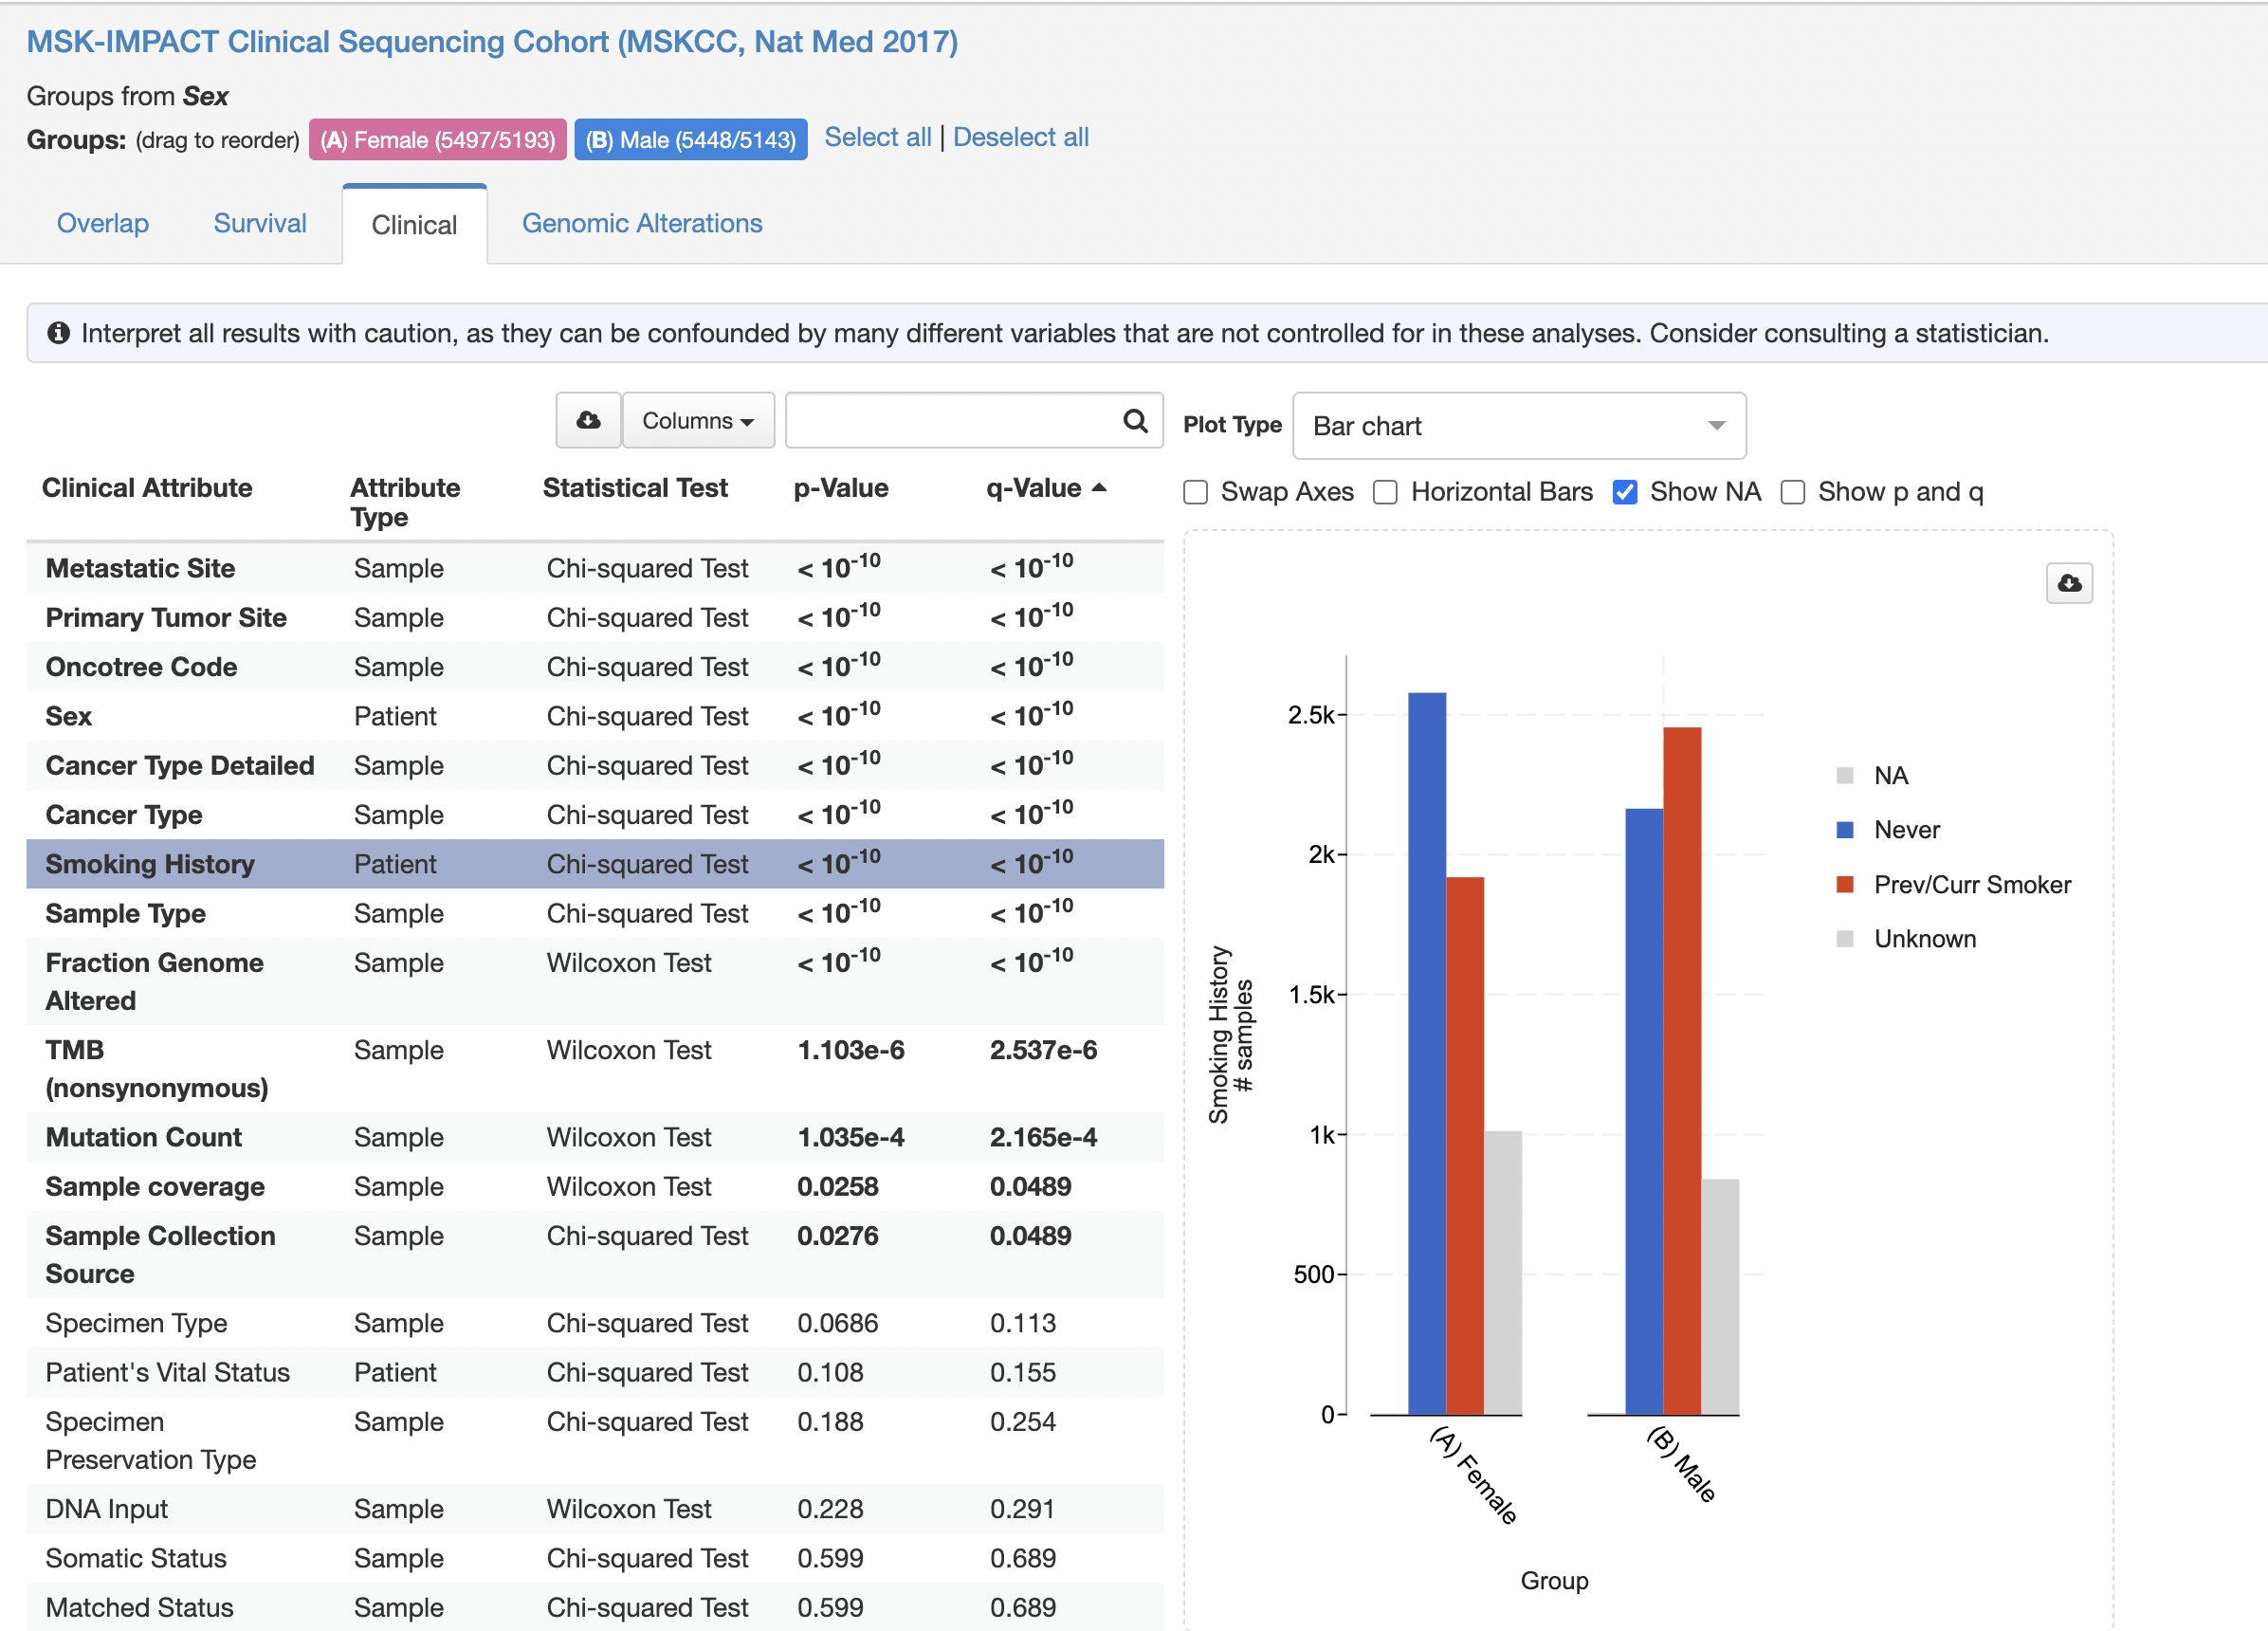Switch to the Survival tab
The image size is (2268, 1631).
tap(260, 223)
